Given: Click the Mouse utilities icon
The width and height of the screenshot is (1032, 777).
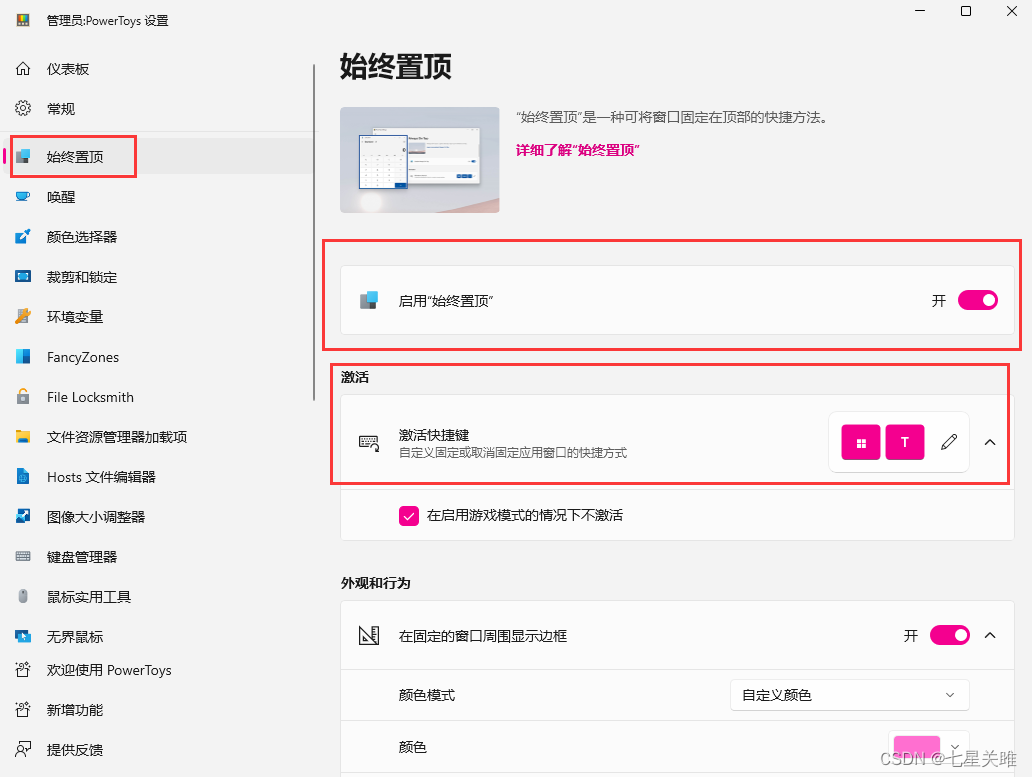Looking at the screenshot, I should point(23,597).
